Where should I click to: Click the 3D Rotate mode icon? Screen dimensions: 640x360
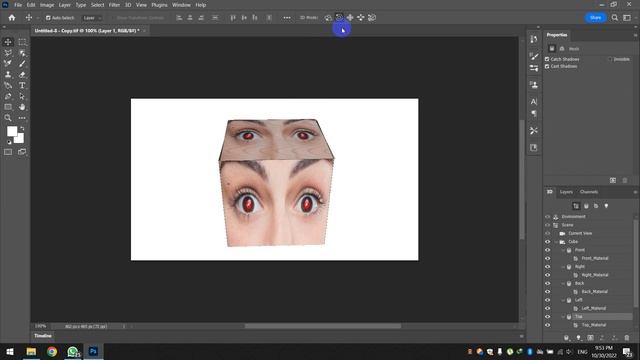328,18
